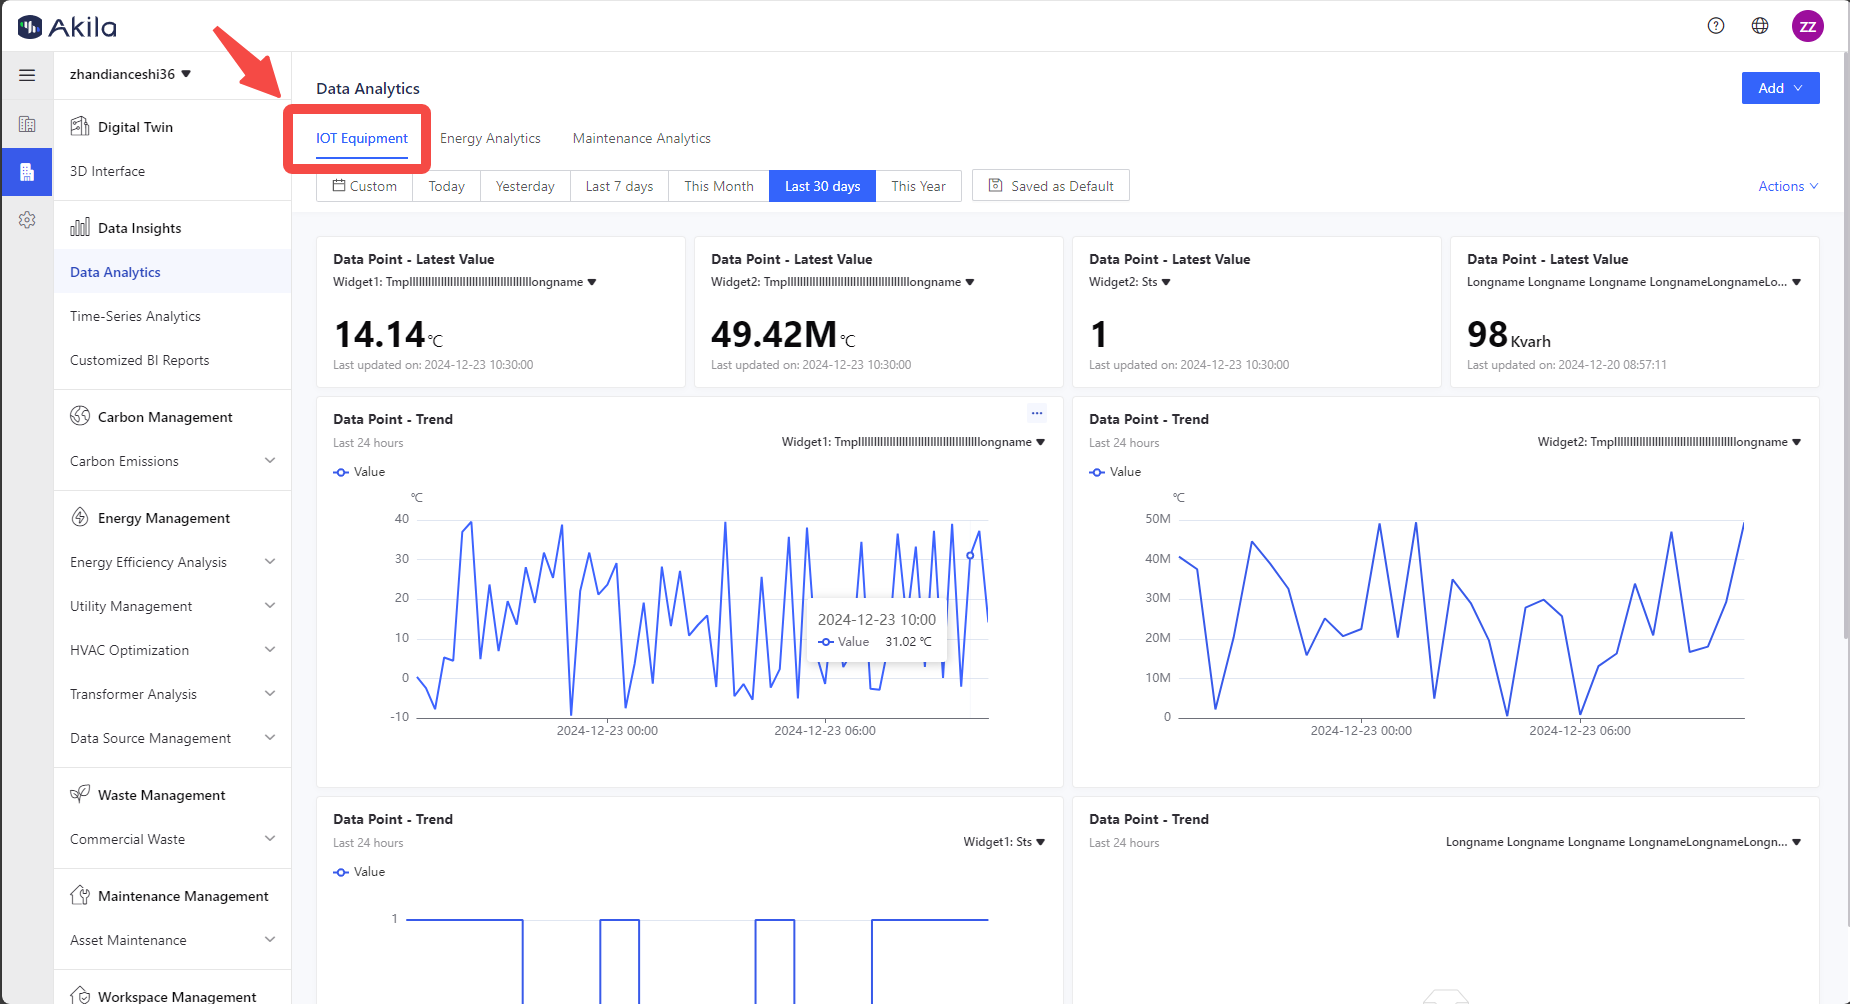Open the help question mark icon
Screen dimensions: 1850x1004
pyautogui.click(x=1716, y=26)
